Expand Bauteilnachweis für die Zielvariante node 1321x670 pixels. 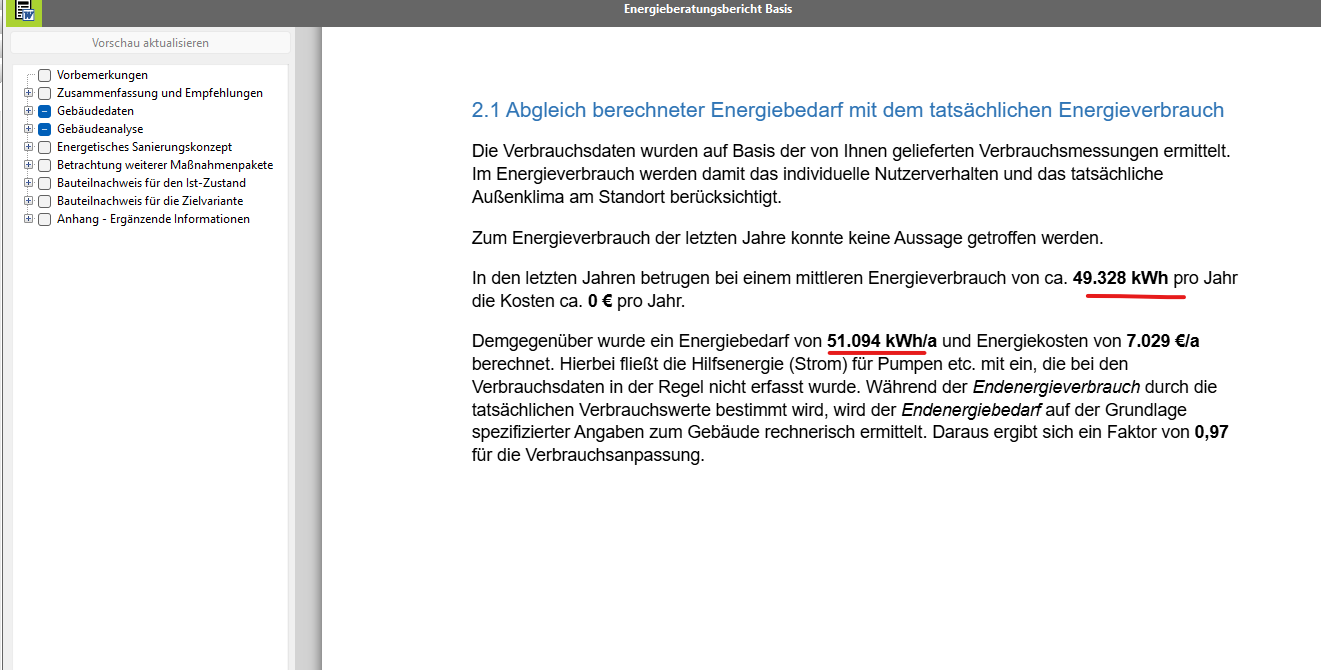coord(29,201)
